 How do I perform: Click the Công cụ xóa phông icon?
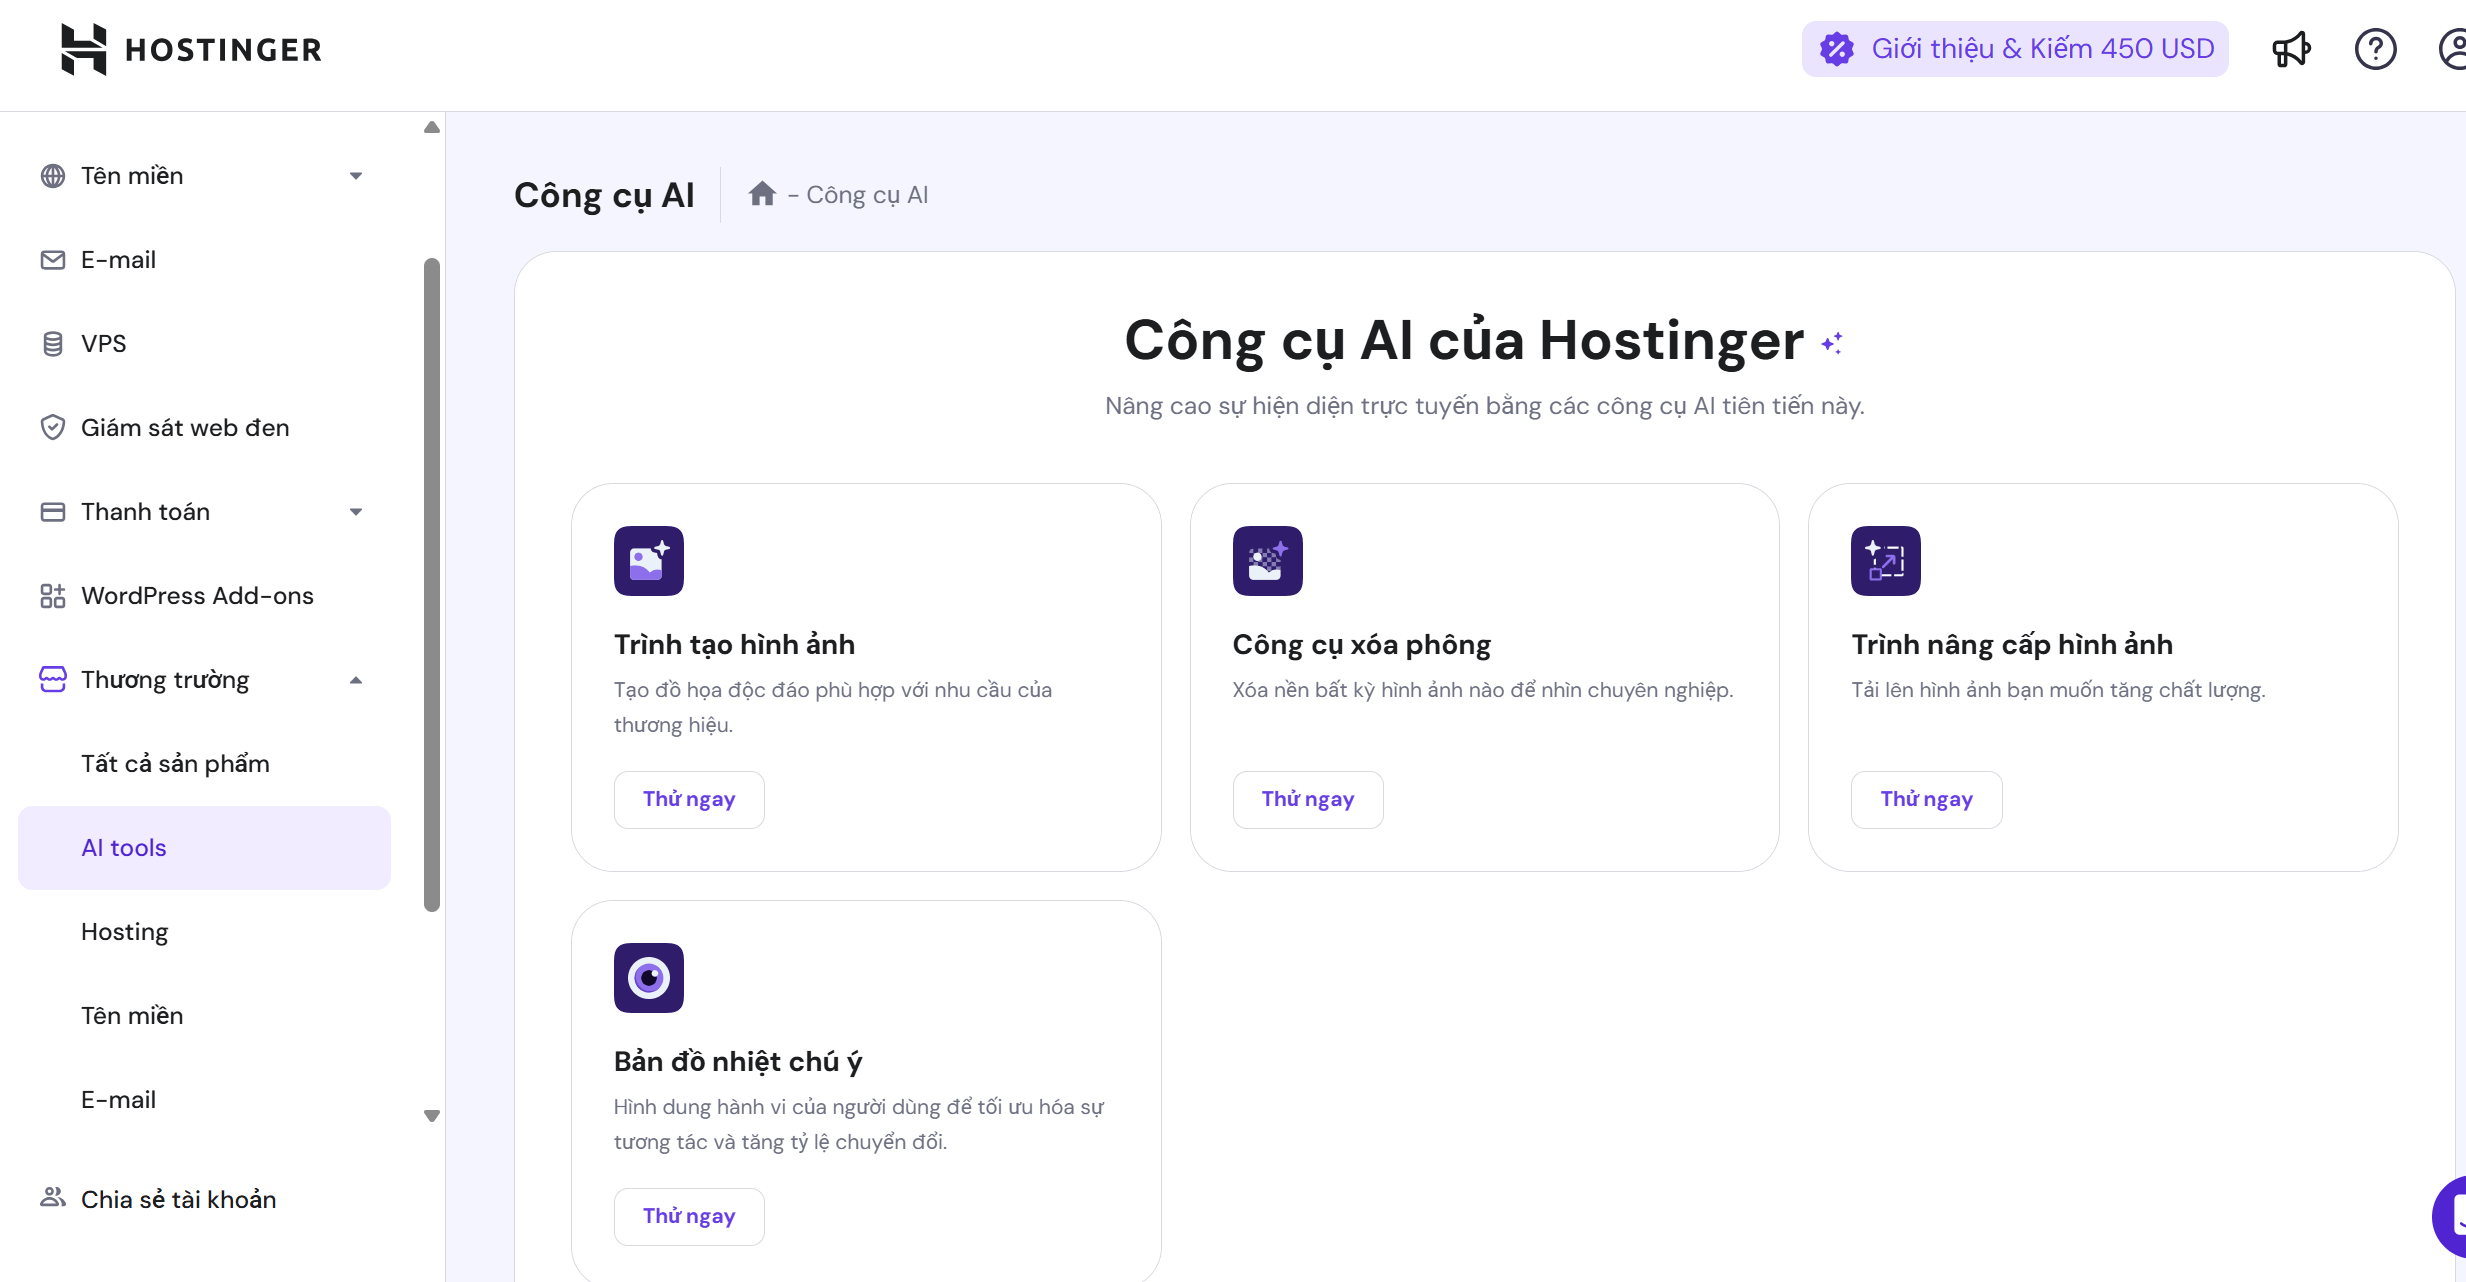(1268, 561)
